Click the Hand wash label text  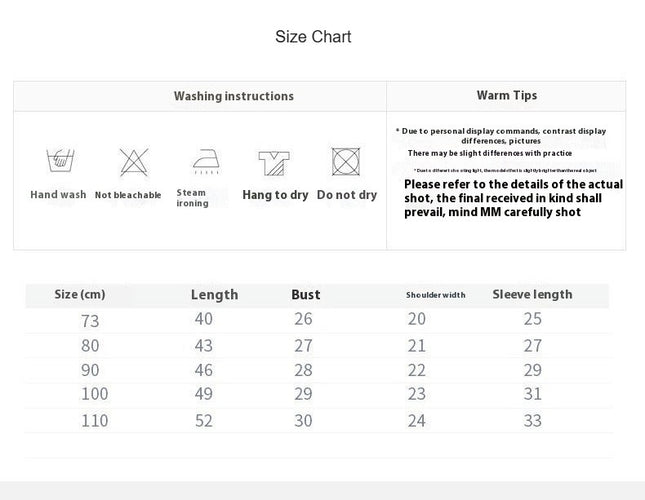pyautogui.click(x=58, y=194)
